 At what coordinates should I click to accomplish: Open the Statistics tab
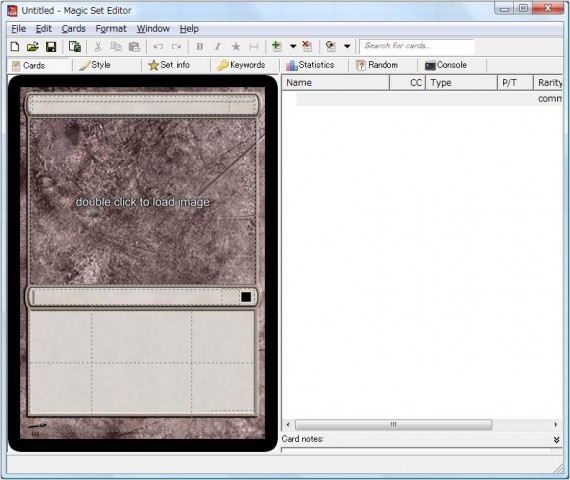(310, 65)
